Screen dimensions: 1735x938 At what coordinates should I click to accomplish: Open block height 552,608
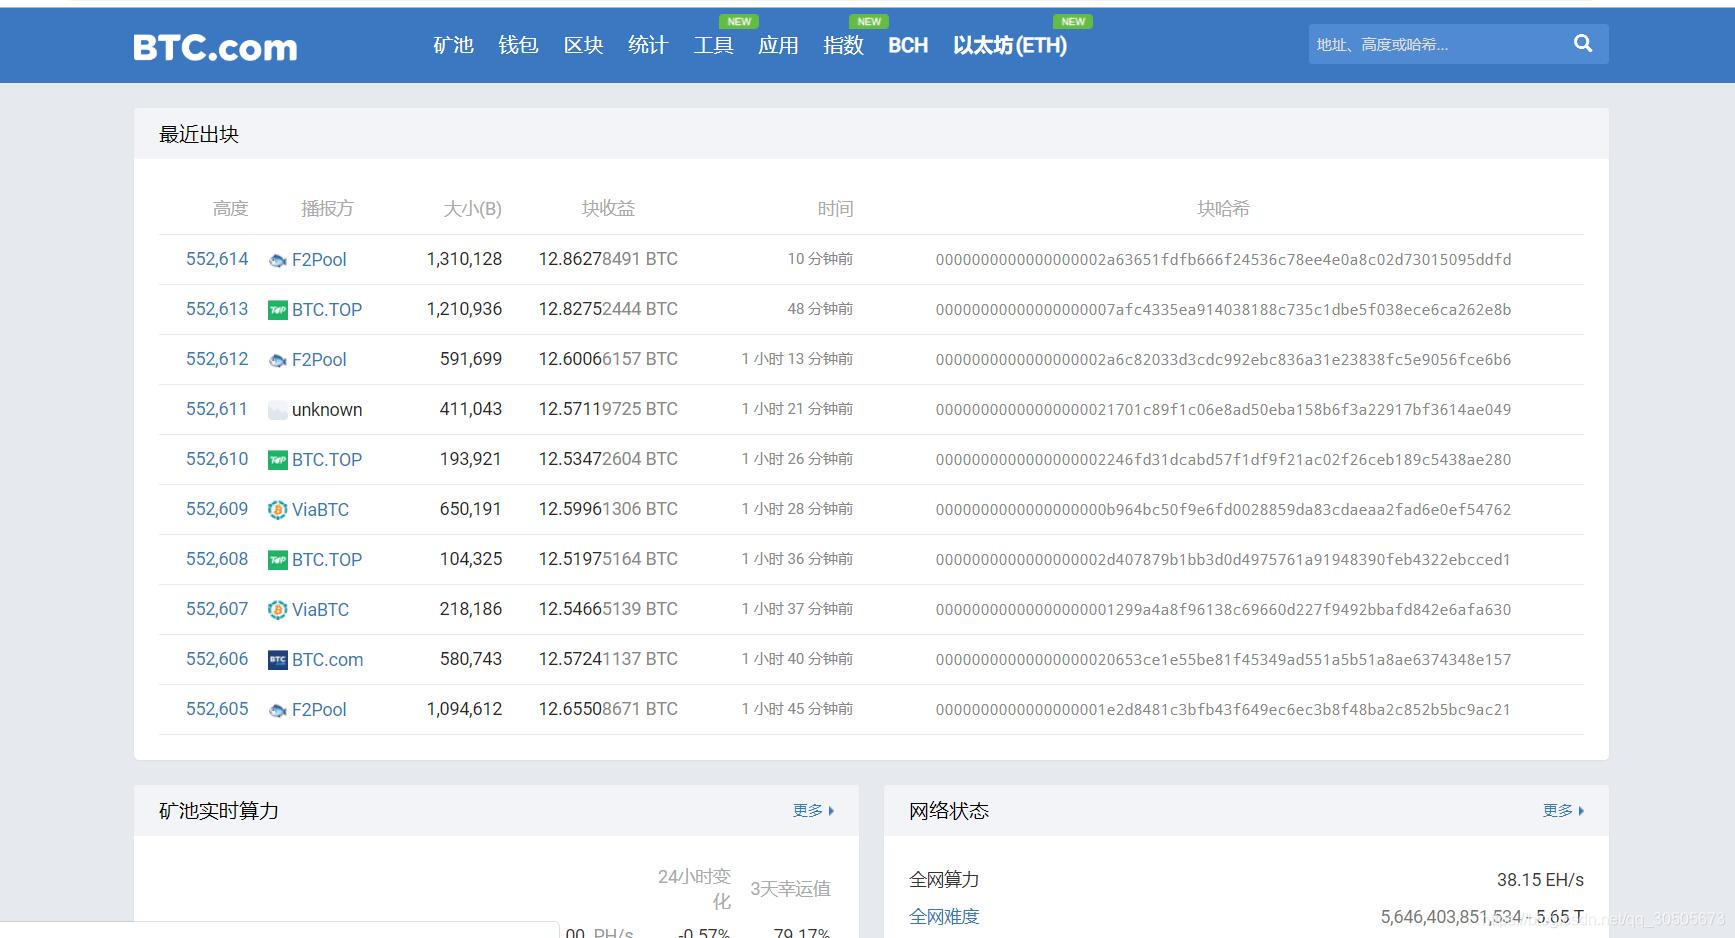coord(217,559)
